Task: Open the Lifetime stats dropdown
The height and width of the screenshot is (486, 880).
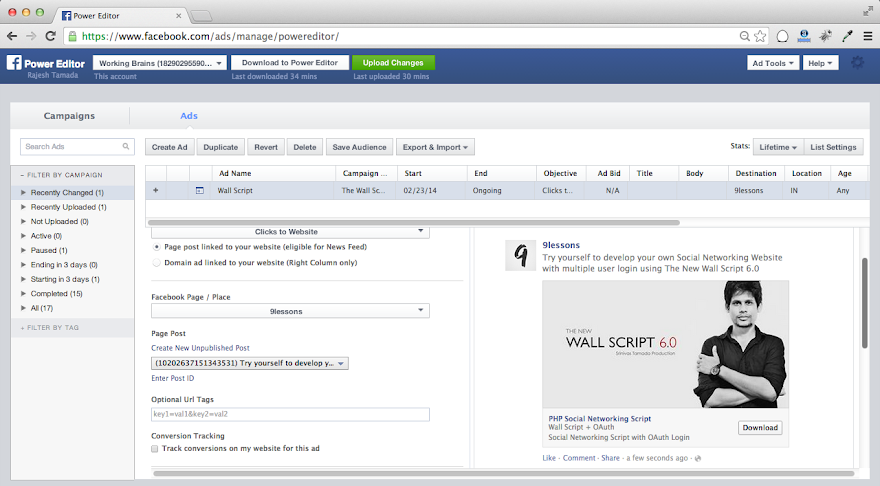Action: [778, 147]
